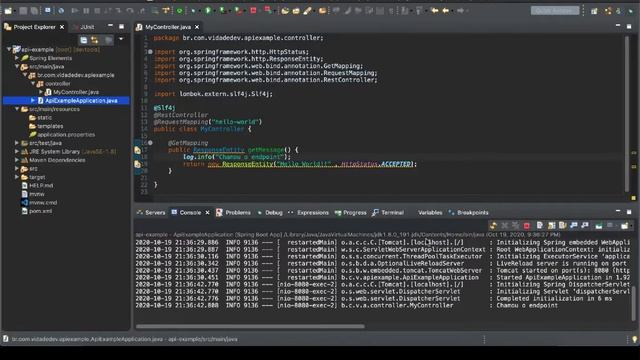
Task: Click the Remove Launch X icon in Console
Action: tap(504, 225)
